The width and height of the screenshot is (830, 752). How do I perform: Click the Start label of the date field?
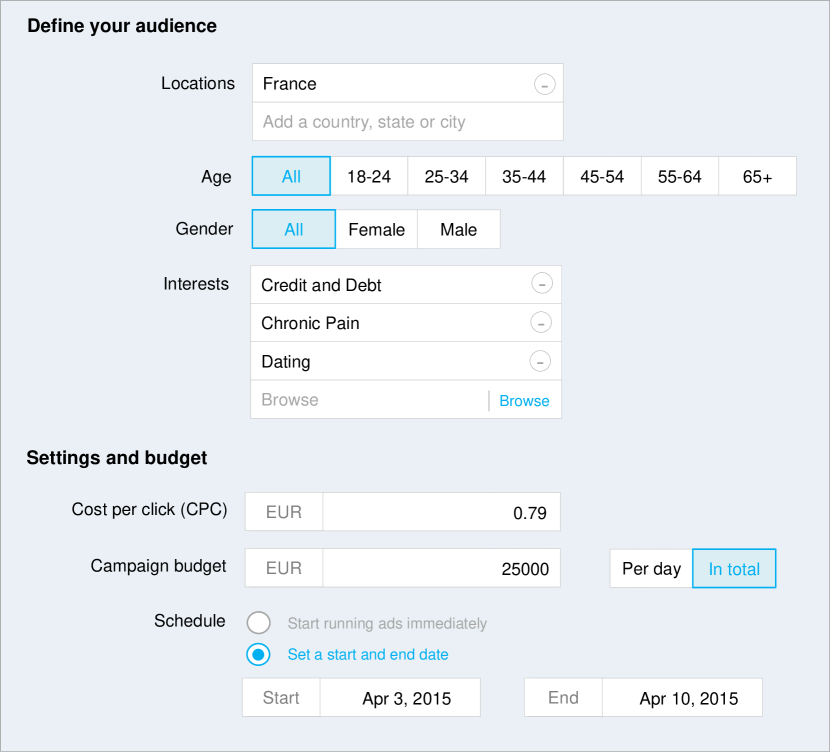(281, 697)
